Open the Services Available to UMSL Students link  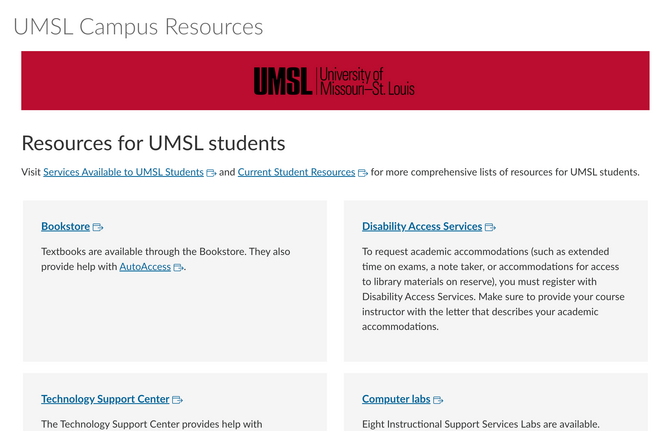[x=123, y=172]
